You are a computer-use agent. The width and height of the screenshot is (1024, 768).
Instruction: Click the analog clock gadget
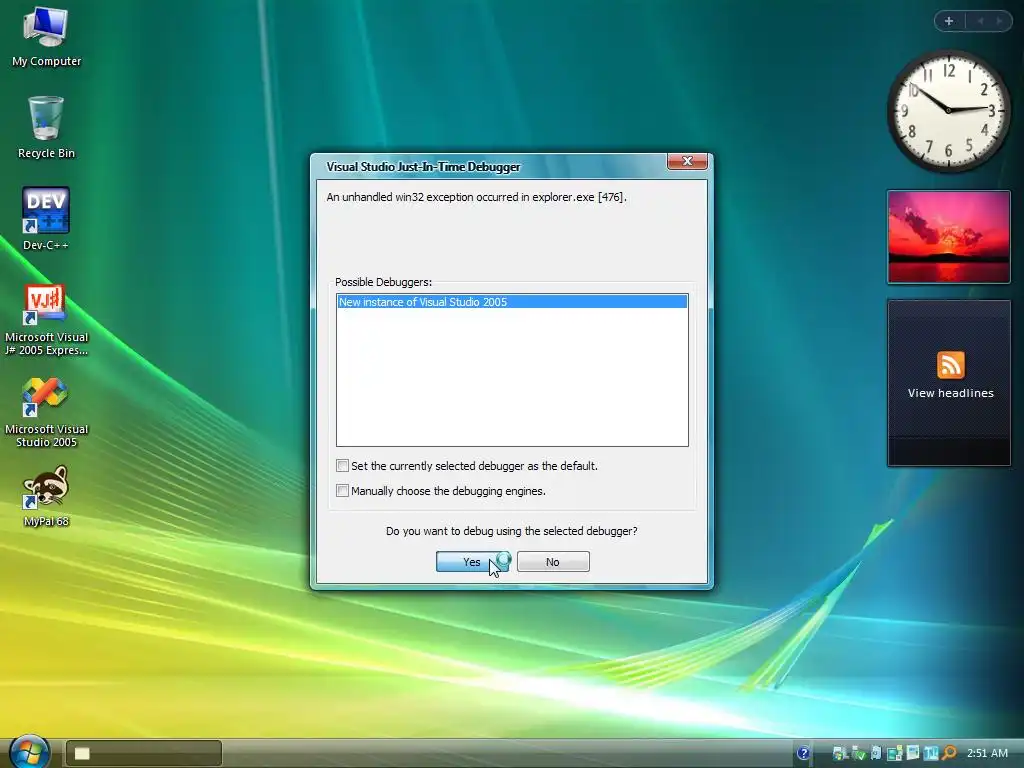coord(948,111)
